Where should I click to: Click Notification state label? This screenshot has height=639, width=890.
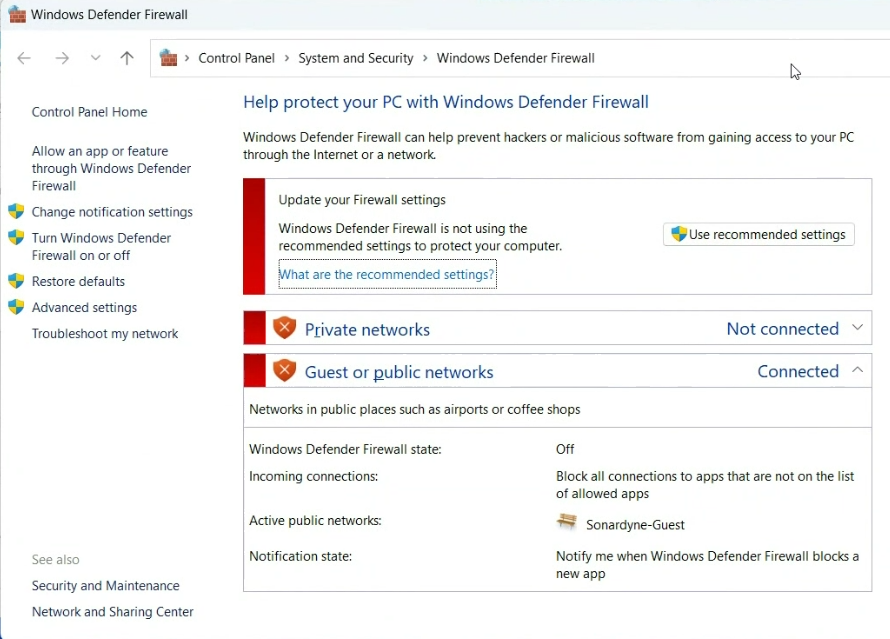click(300, 556)
